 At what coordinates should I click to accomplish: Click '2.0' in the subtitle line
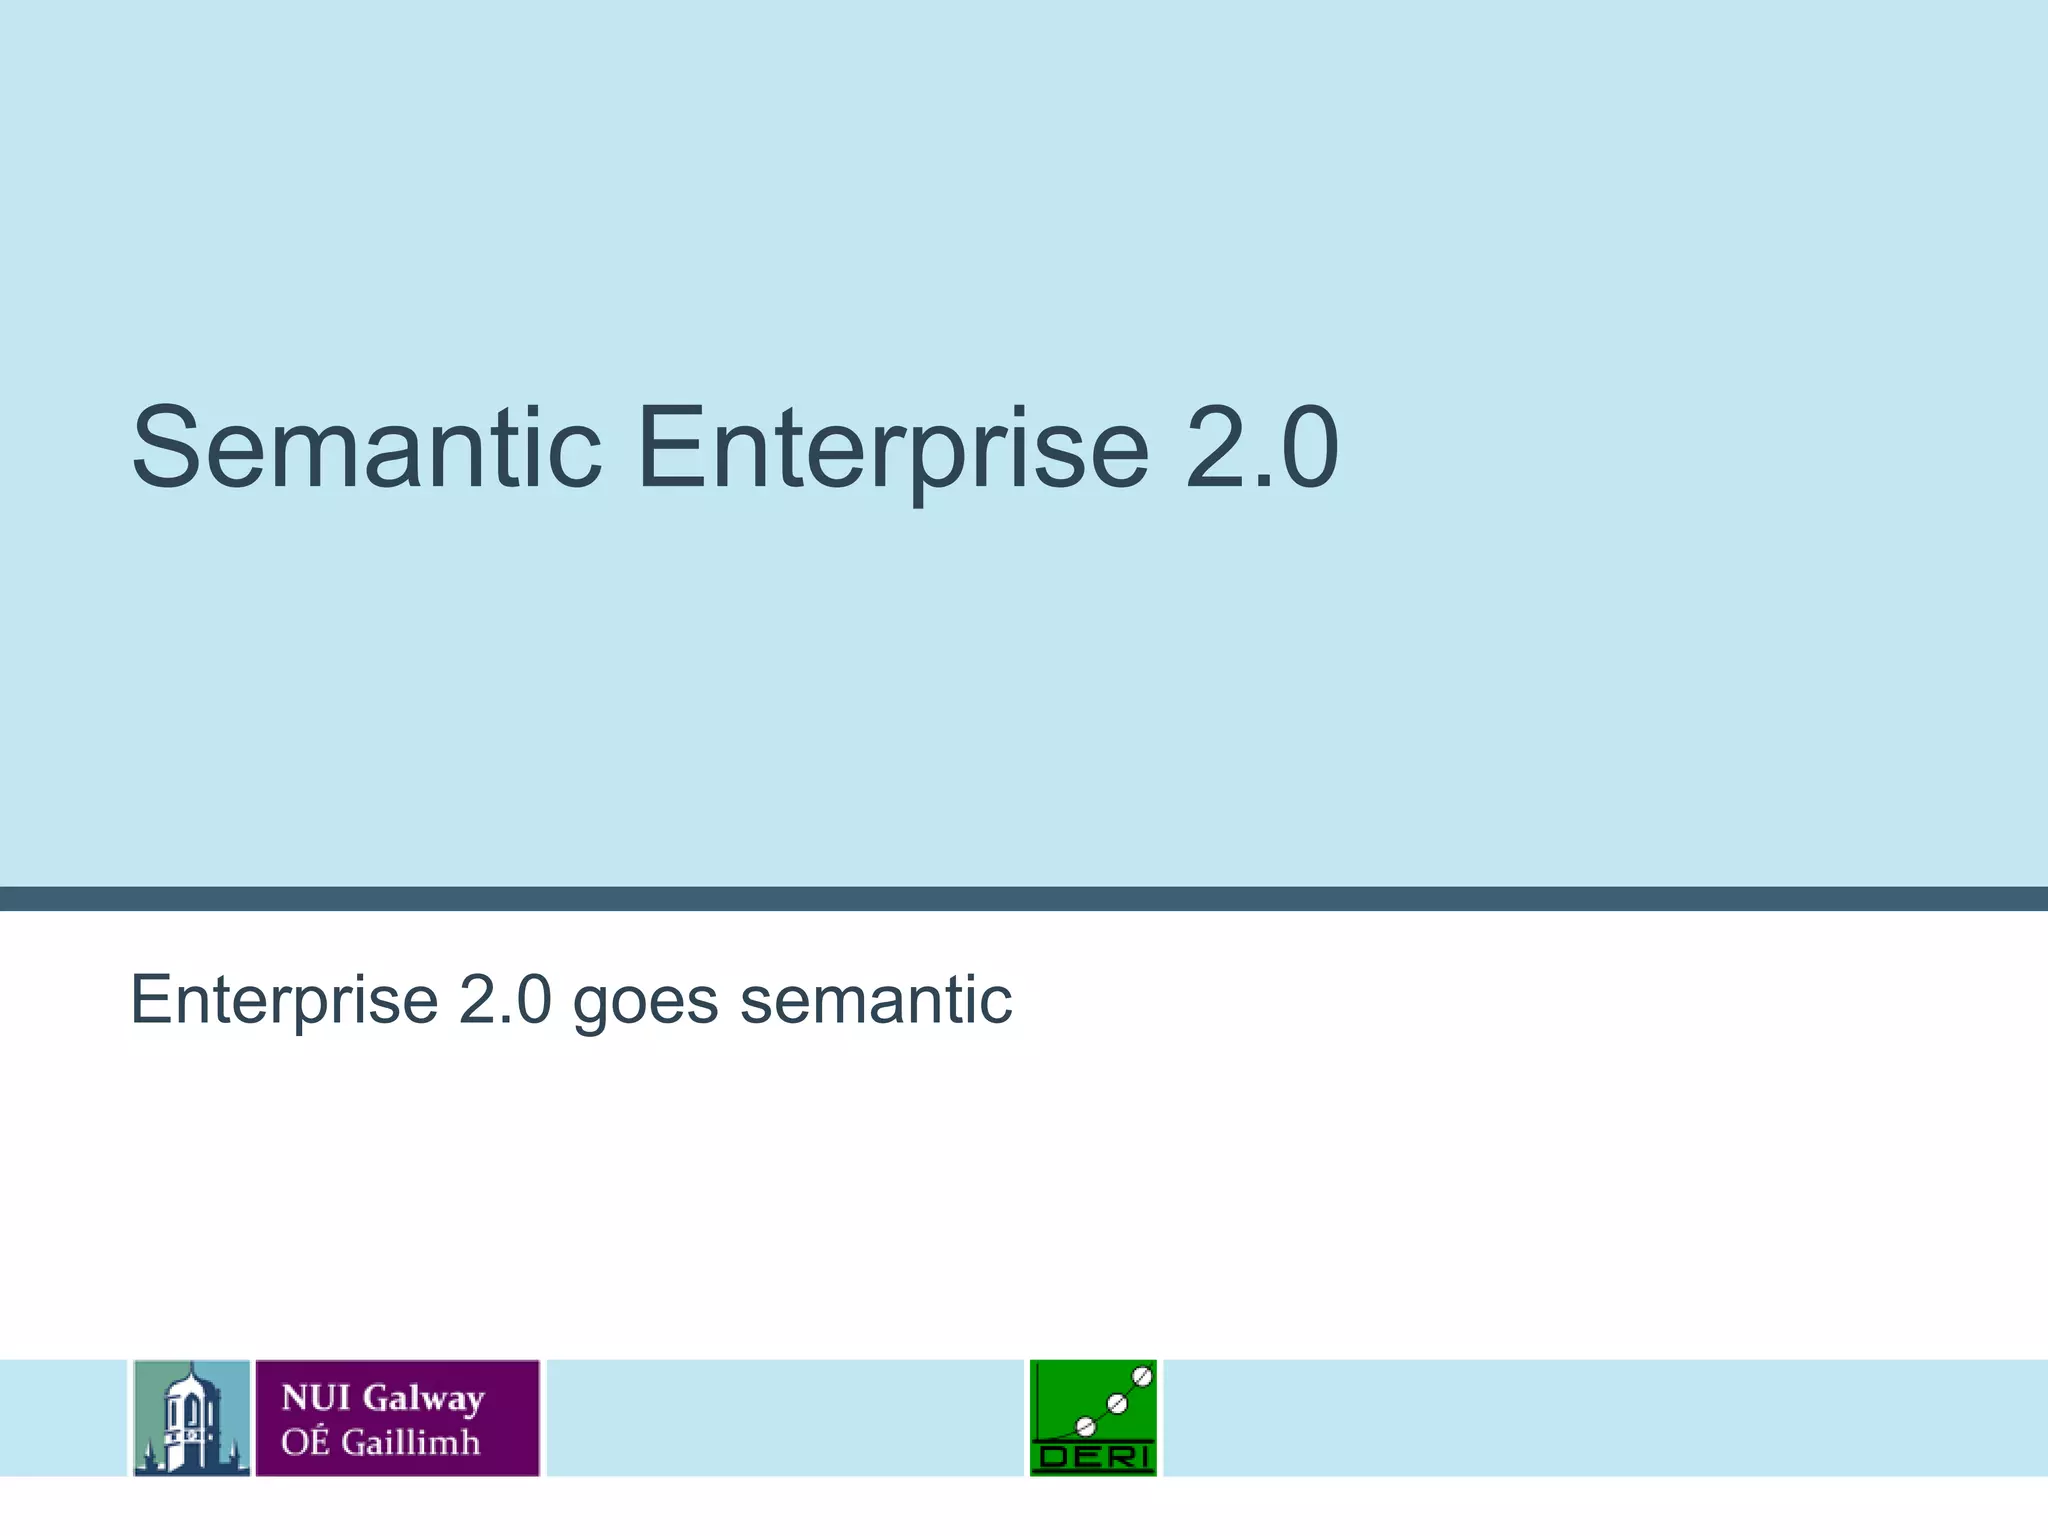(504, 999)
